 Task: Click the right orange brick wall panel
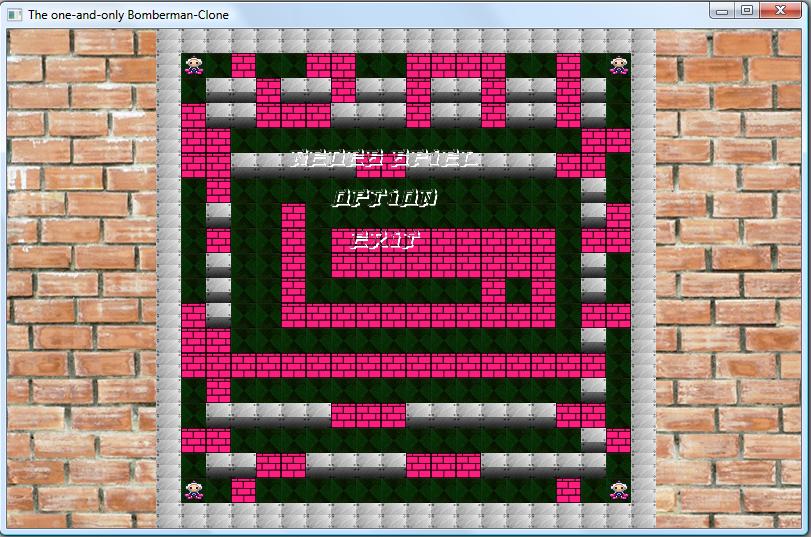click(x=730, y=280)
